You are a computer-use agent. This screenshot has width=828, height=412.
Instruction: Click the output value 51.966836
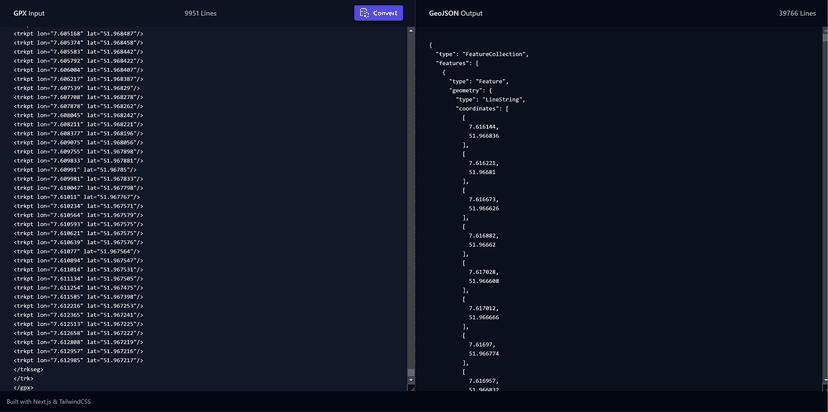(484, 136)
